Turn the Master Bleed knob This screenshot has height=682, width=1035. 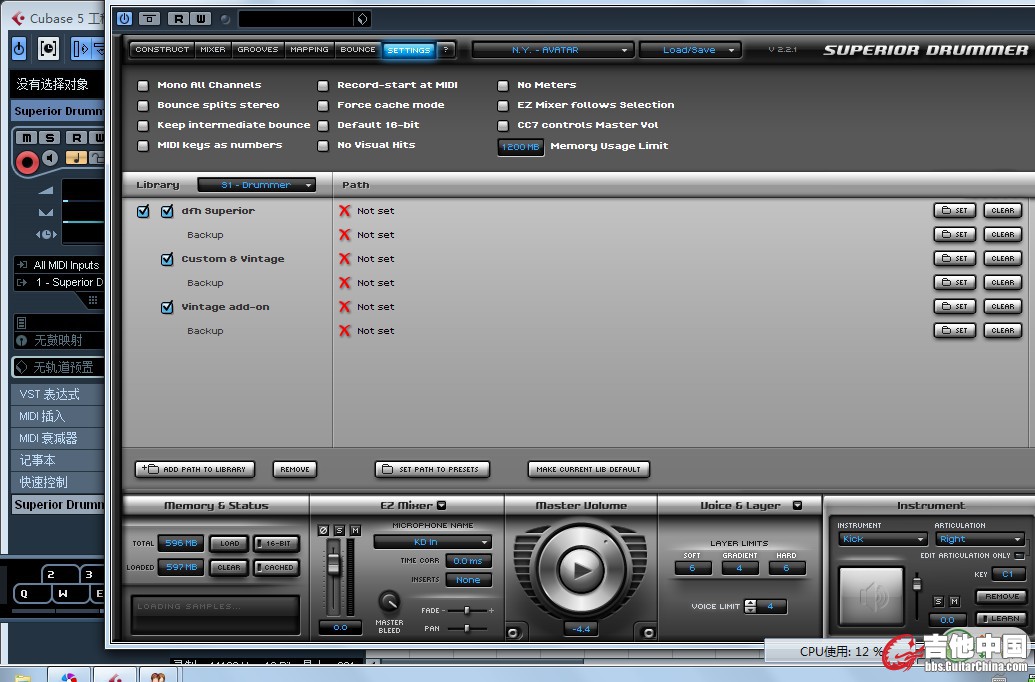[x=389, y=602]
